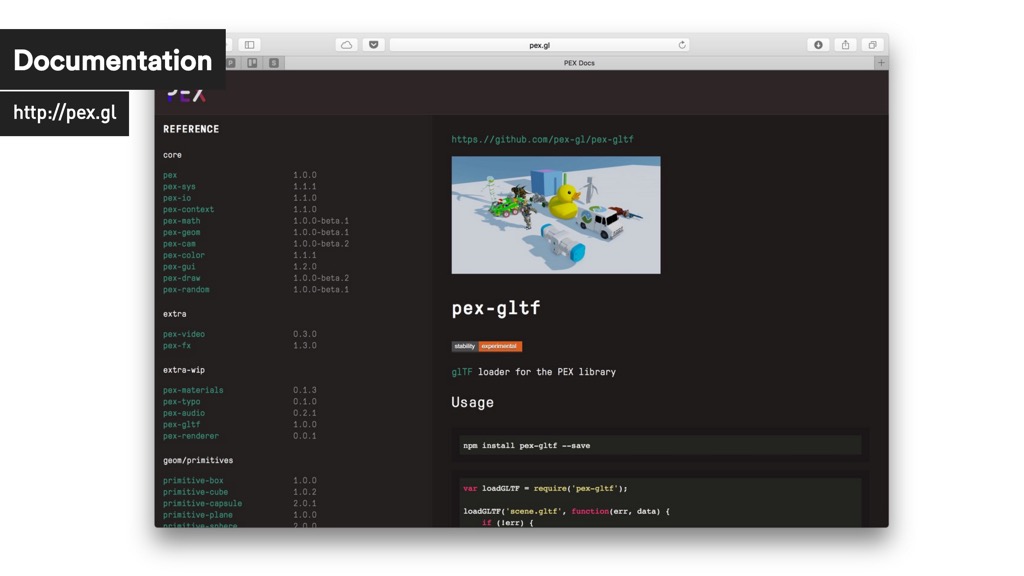Viewport: 1024px width, 576px height.
Task: Toggle the Safari sidebar button
Action: 249,45
